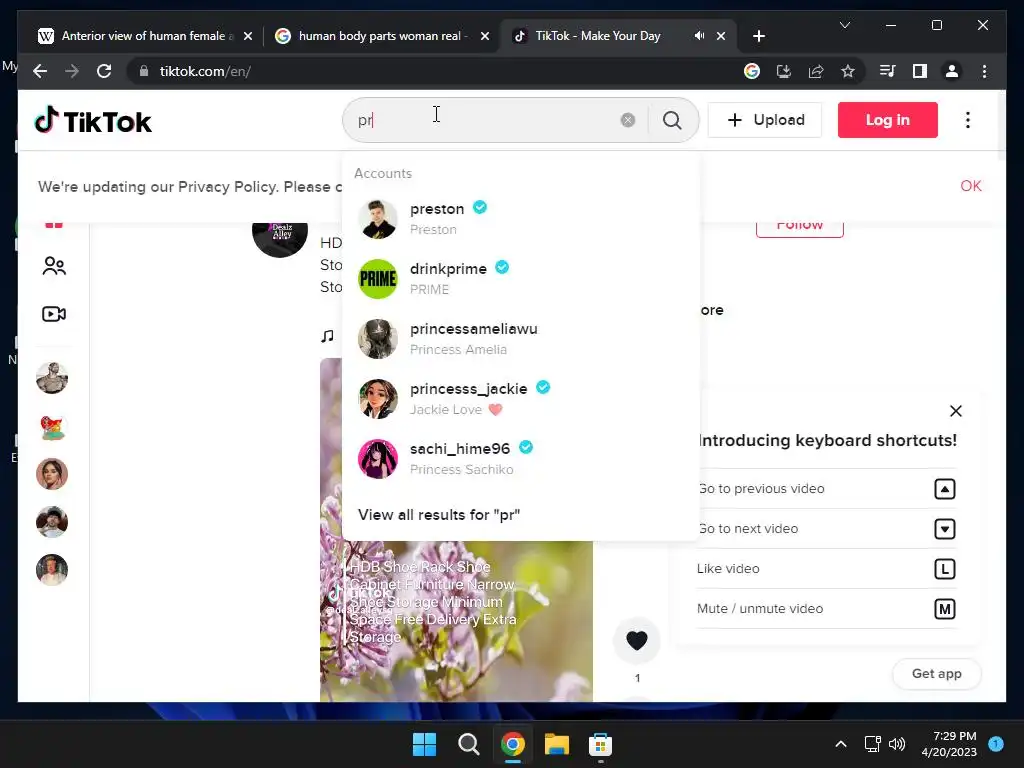Screen dimensions: 1024x768
Task: Open a new browser tab
Action: pos(758,36)
